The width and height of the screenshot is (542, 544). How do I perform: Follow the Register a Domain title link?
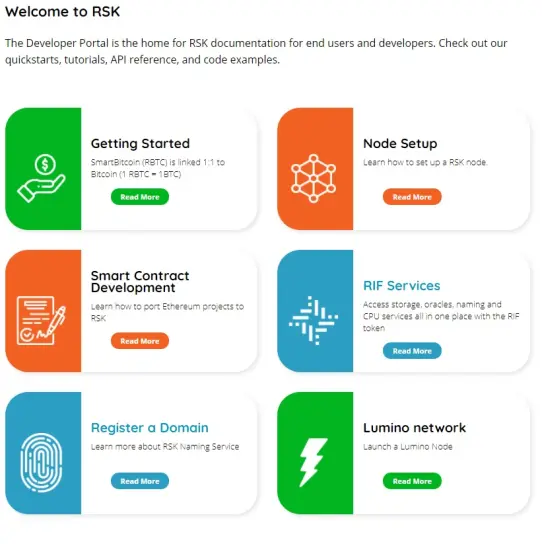point(150,428)
